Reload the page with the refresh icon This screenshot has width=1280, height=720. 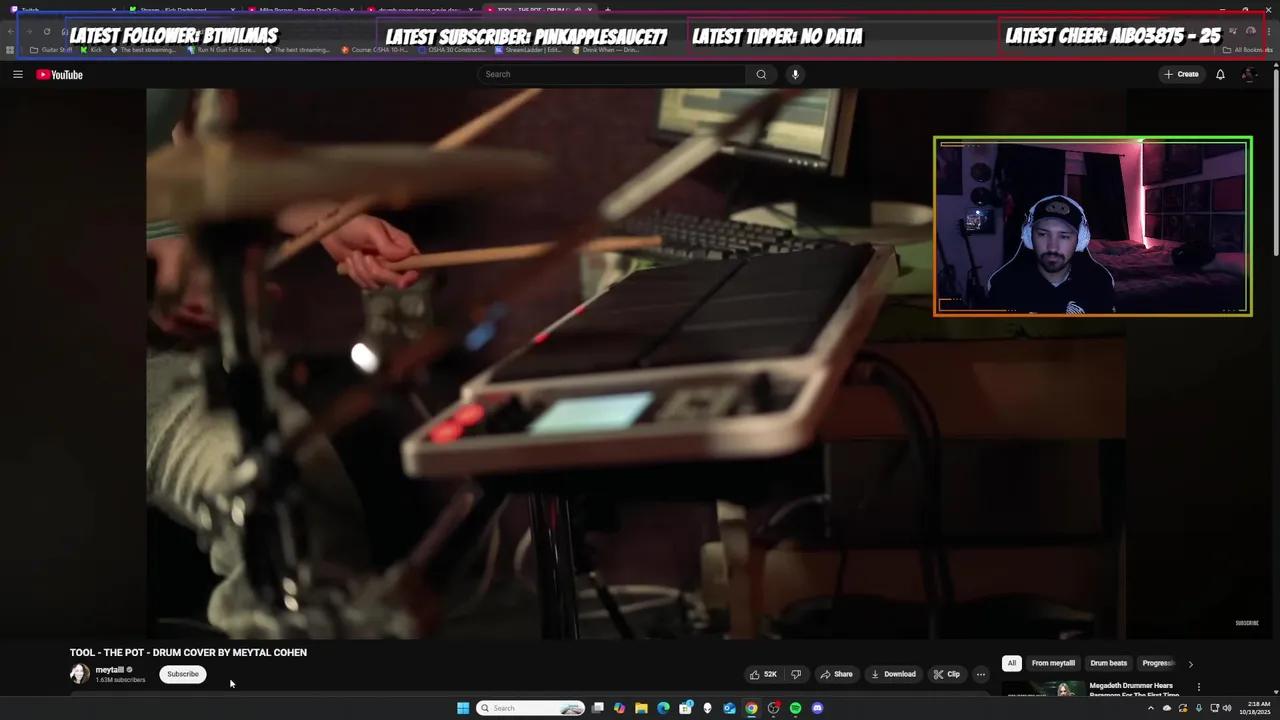click(x=46, y=31)
